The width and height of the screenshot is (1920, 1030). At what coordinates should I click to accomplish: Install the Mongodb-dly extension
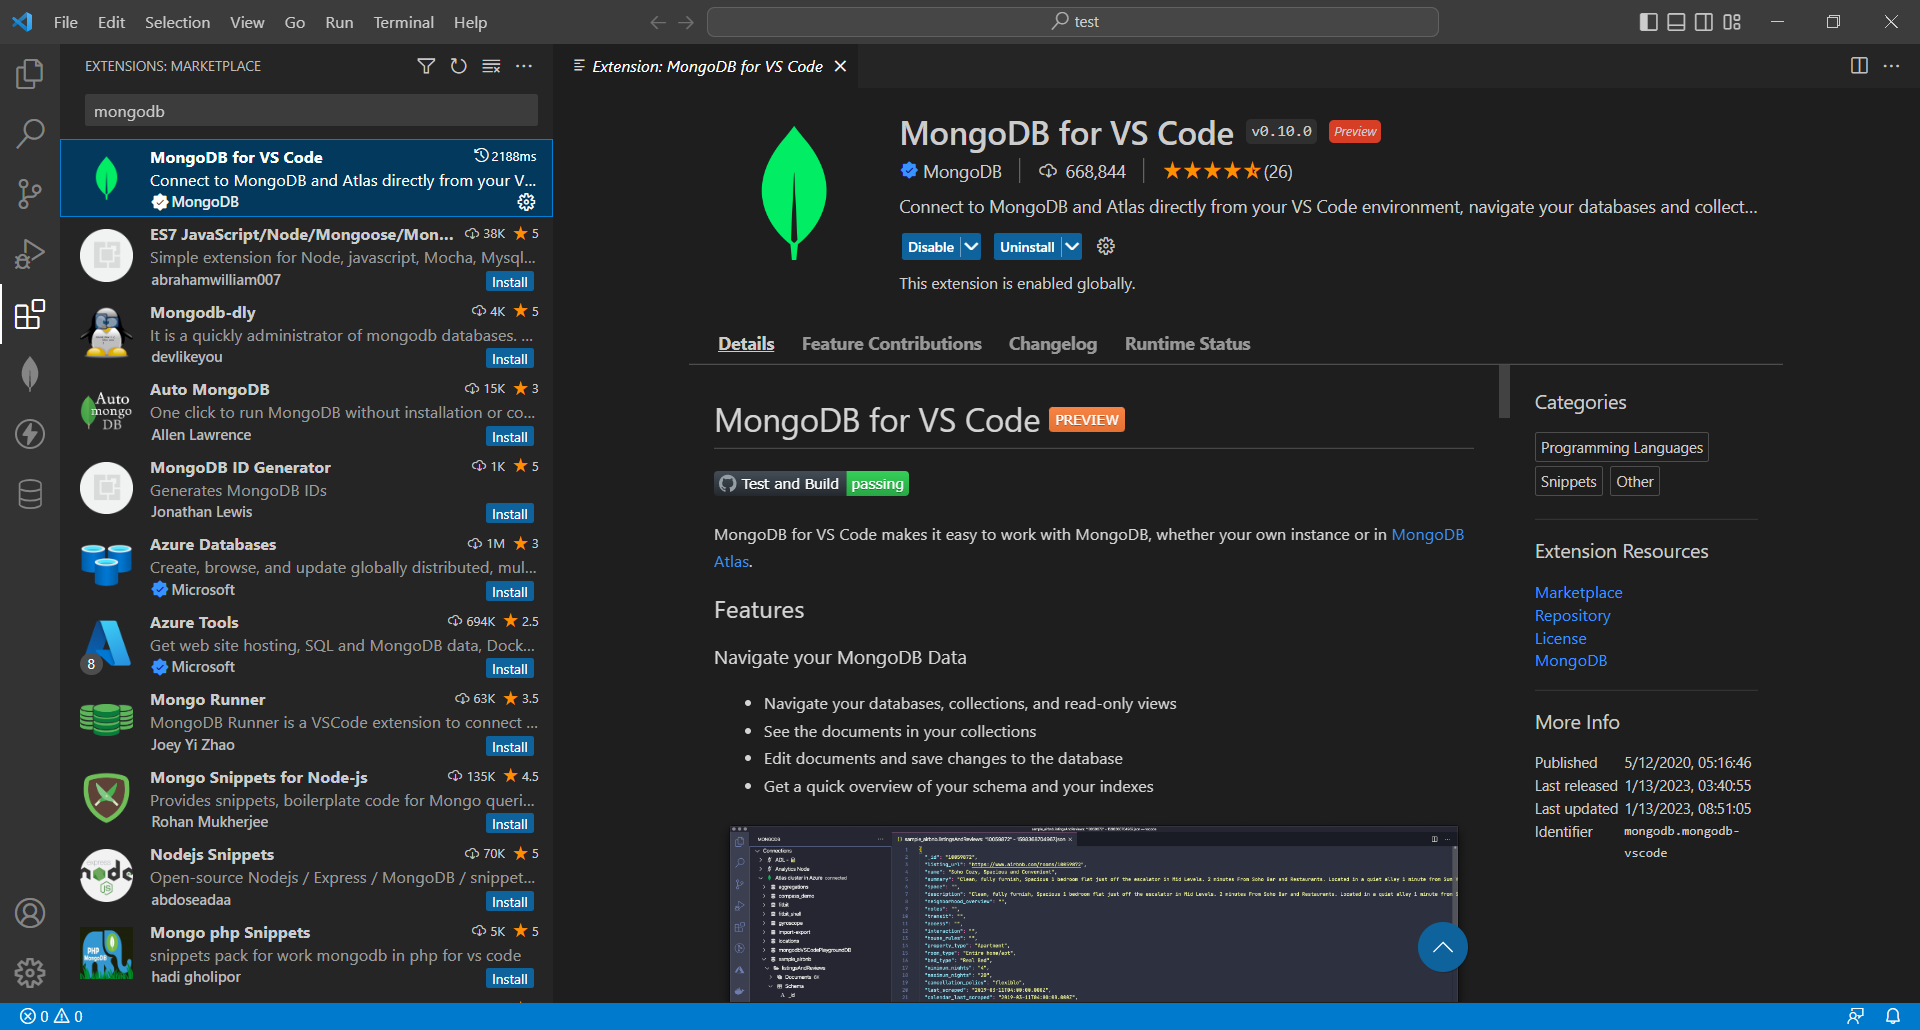pos(510,359)
